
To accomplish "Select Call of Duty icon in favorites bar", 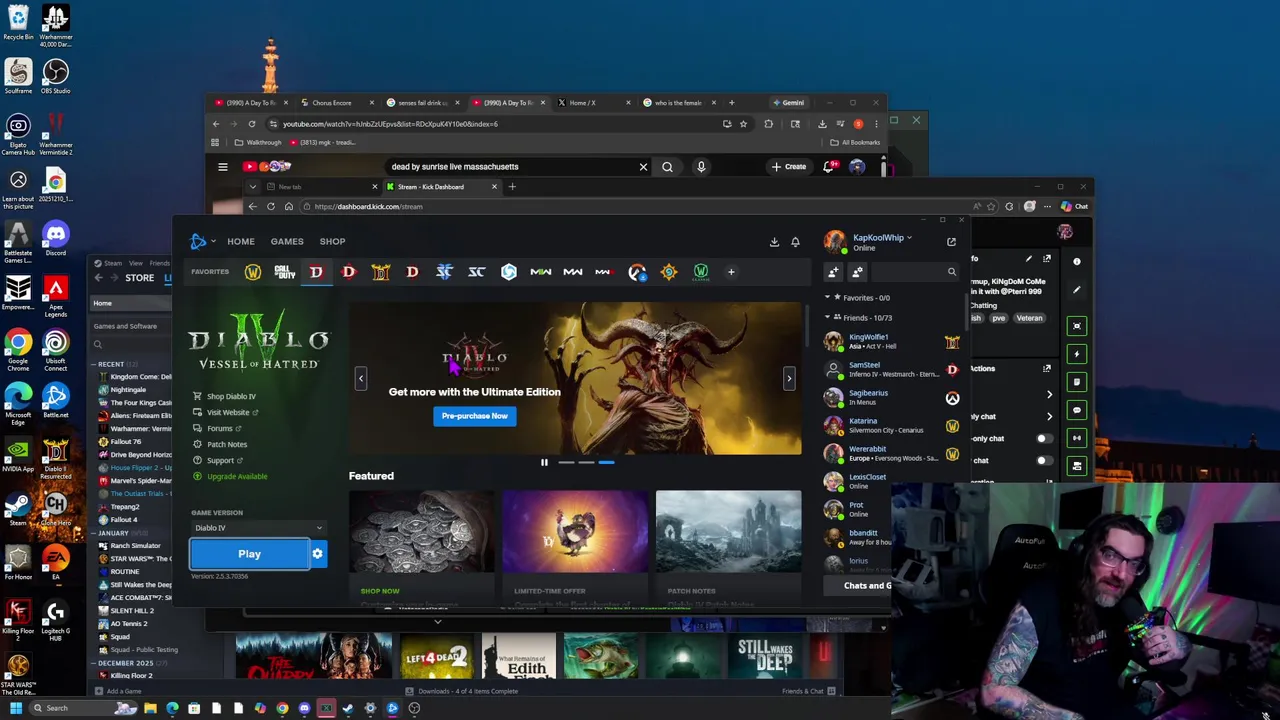I will [x=285, y=272].
